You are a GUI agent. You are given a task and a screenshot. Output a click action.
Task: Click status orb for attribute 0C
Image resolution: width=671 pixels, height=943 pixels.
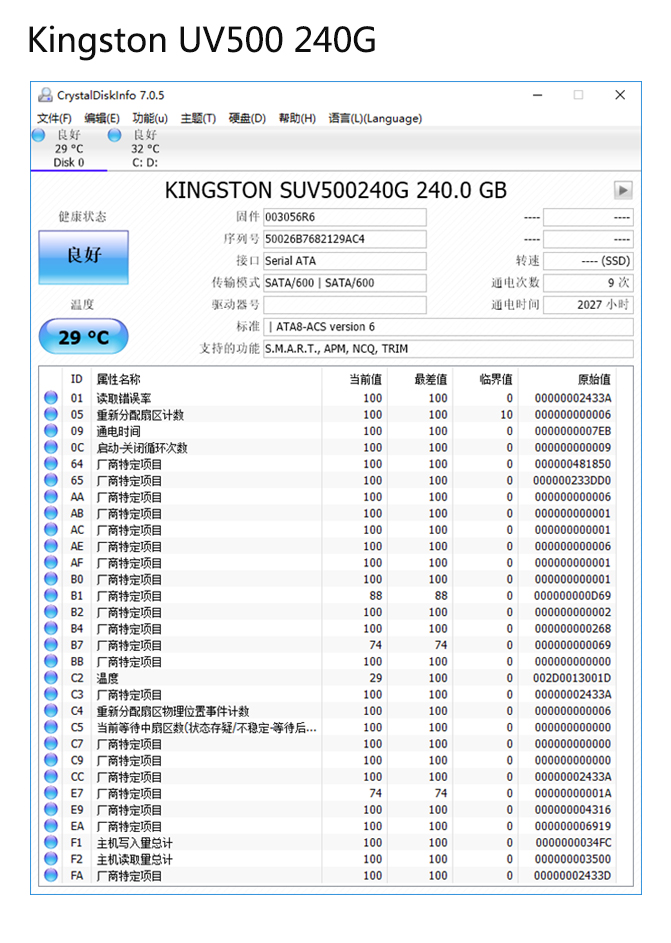(51, 447)
